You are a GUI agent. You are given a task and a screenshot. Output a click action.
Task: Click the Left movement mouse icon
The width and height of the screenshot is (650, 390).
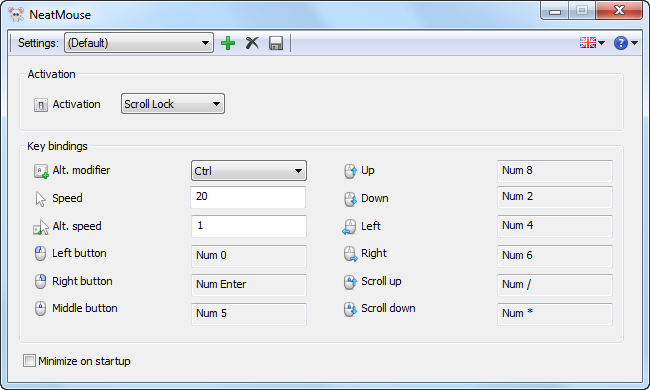349,227
